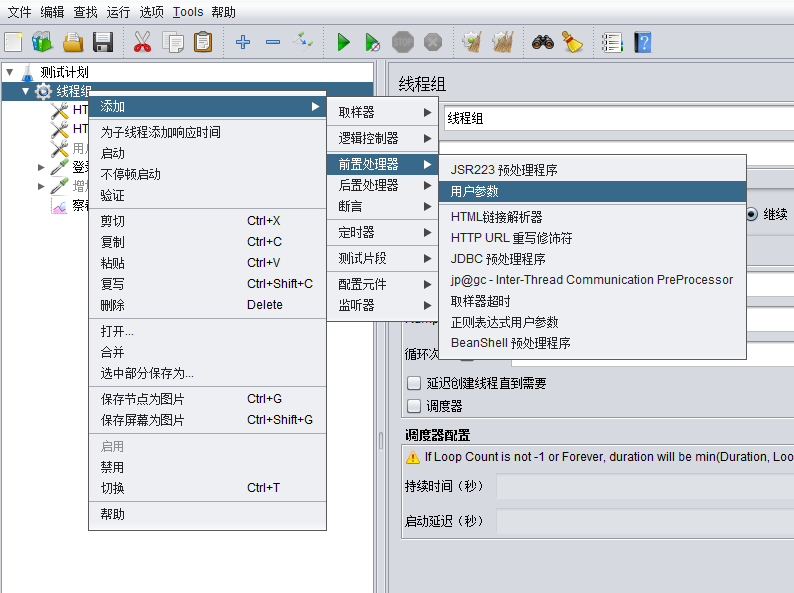Click the blue minus Collapse All icon
Image resolution: width=794 pixels, height=593 pixels.
coord(272,42)
